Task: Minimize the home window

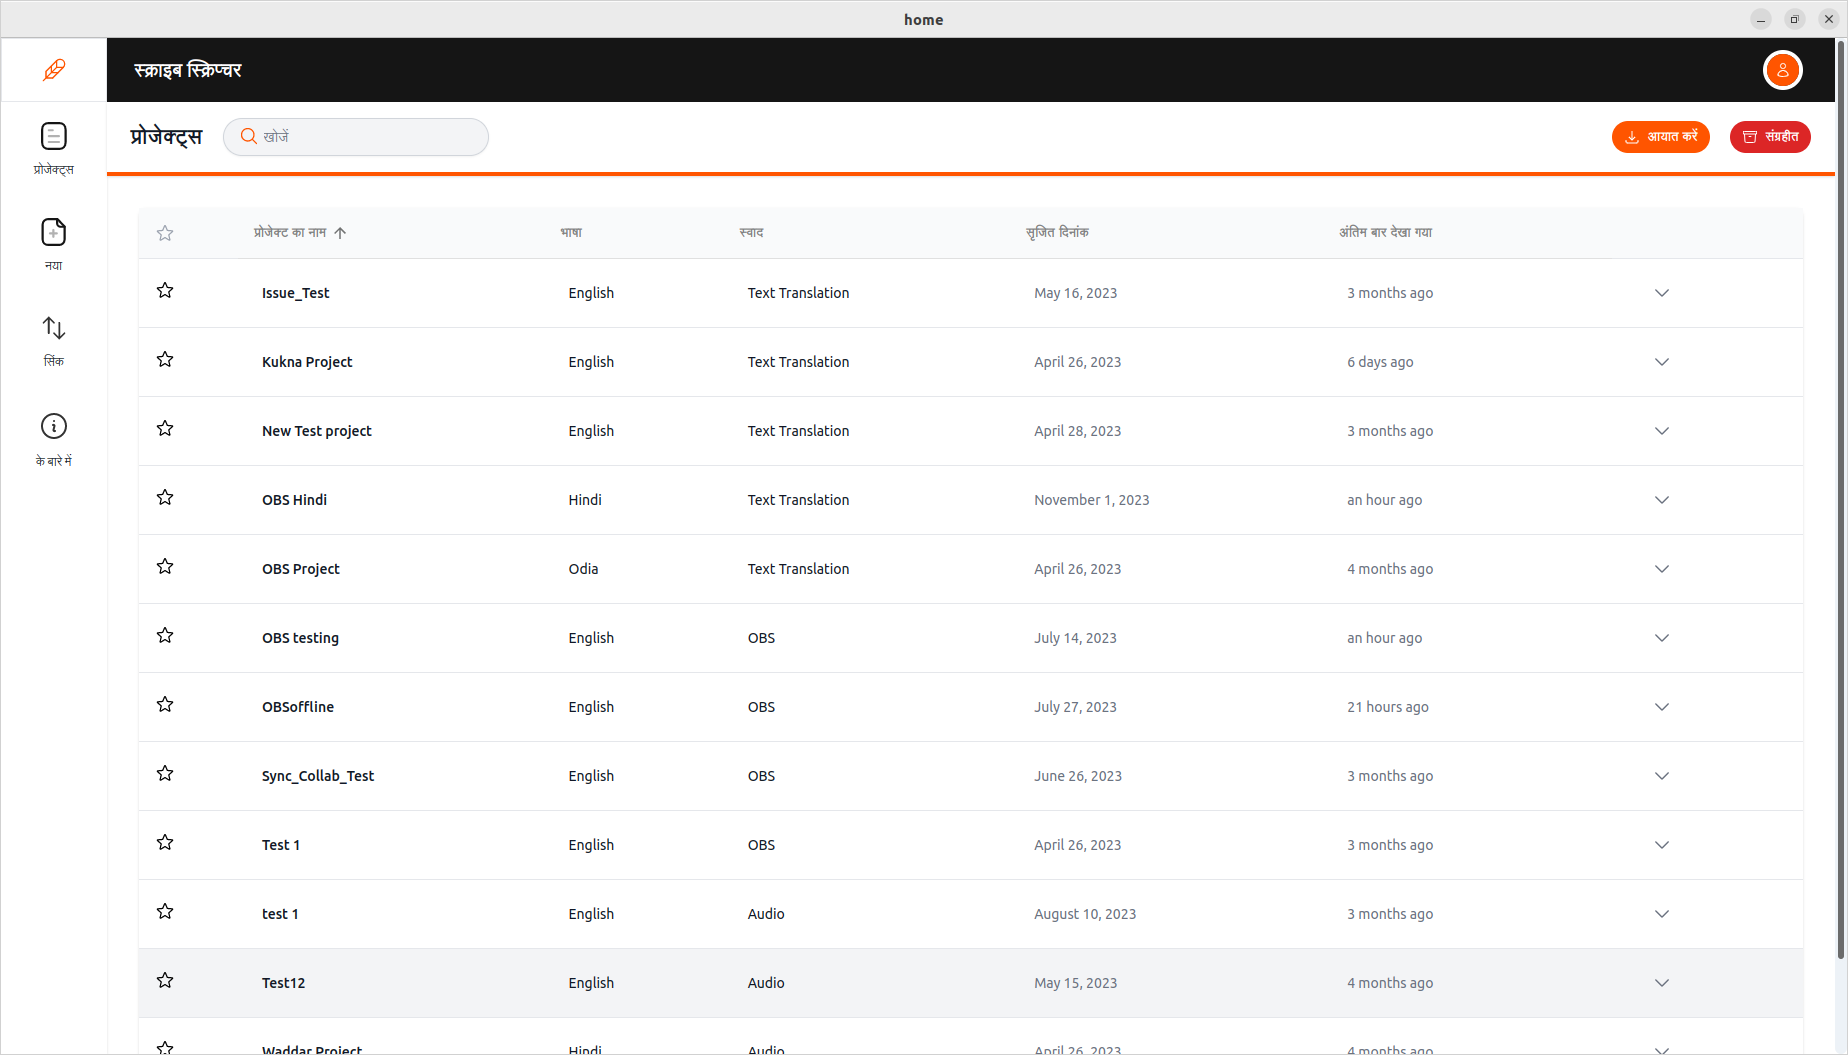Action: 1761,19
